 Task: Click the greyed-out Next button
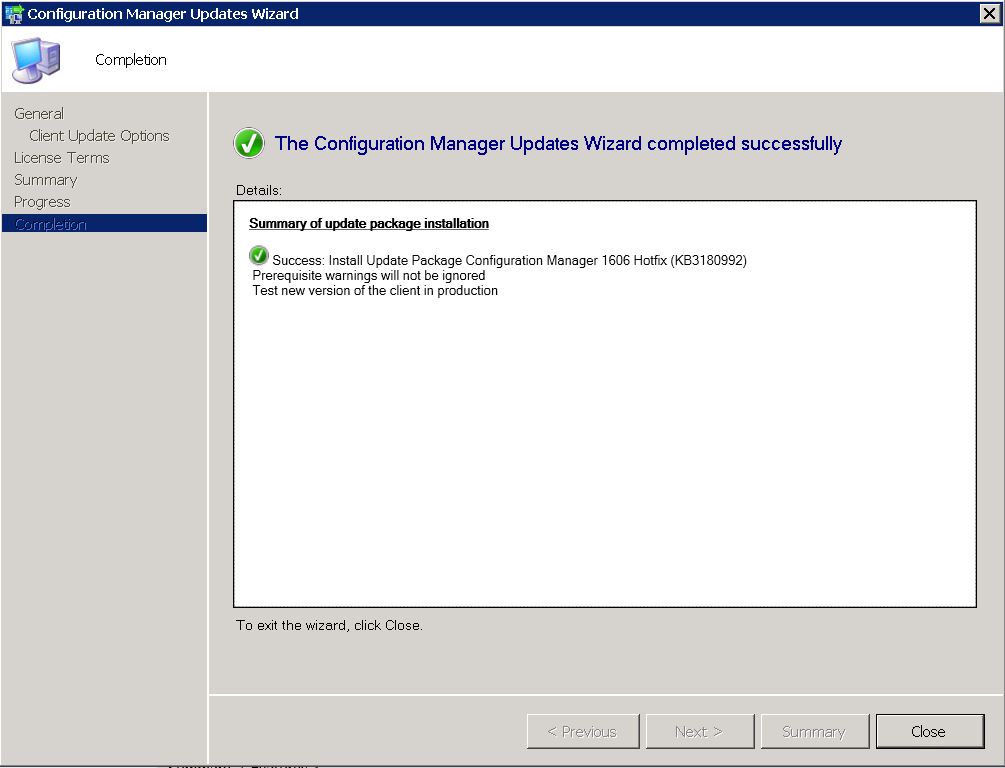(699, 731)
